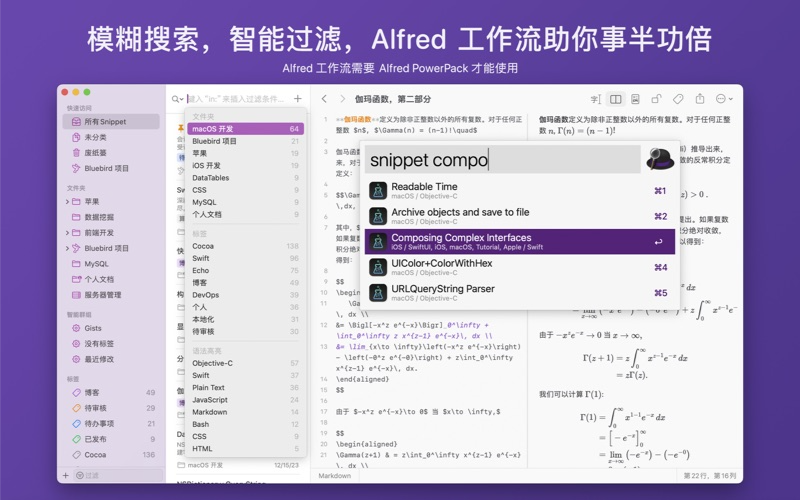Expand the 前端开发 folder chevron
800x500 pixels.
[67, 233]
